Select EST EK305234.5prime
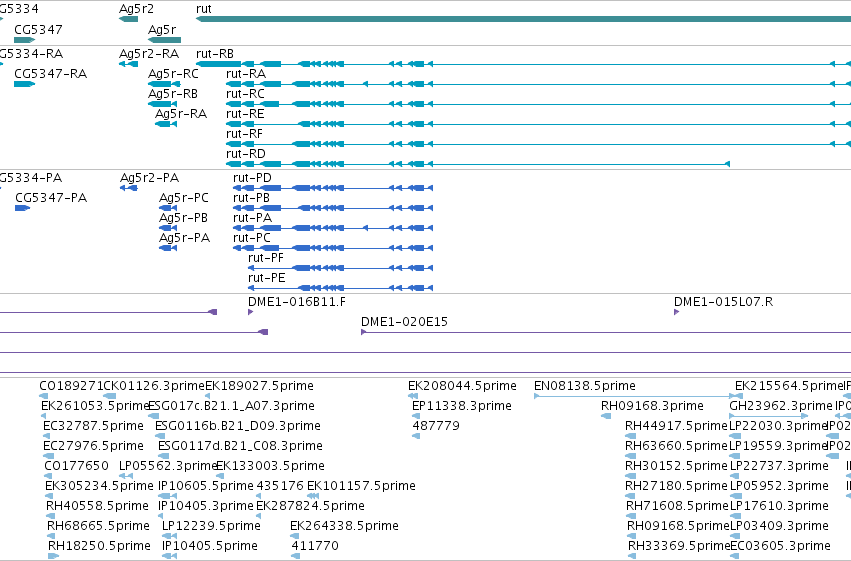 pyautogui.click(x=99, y=487)
